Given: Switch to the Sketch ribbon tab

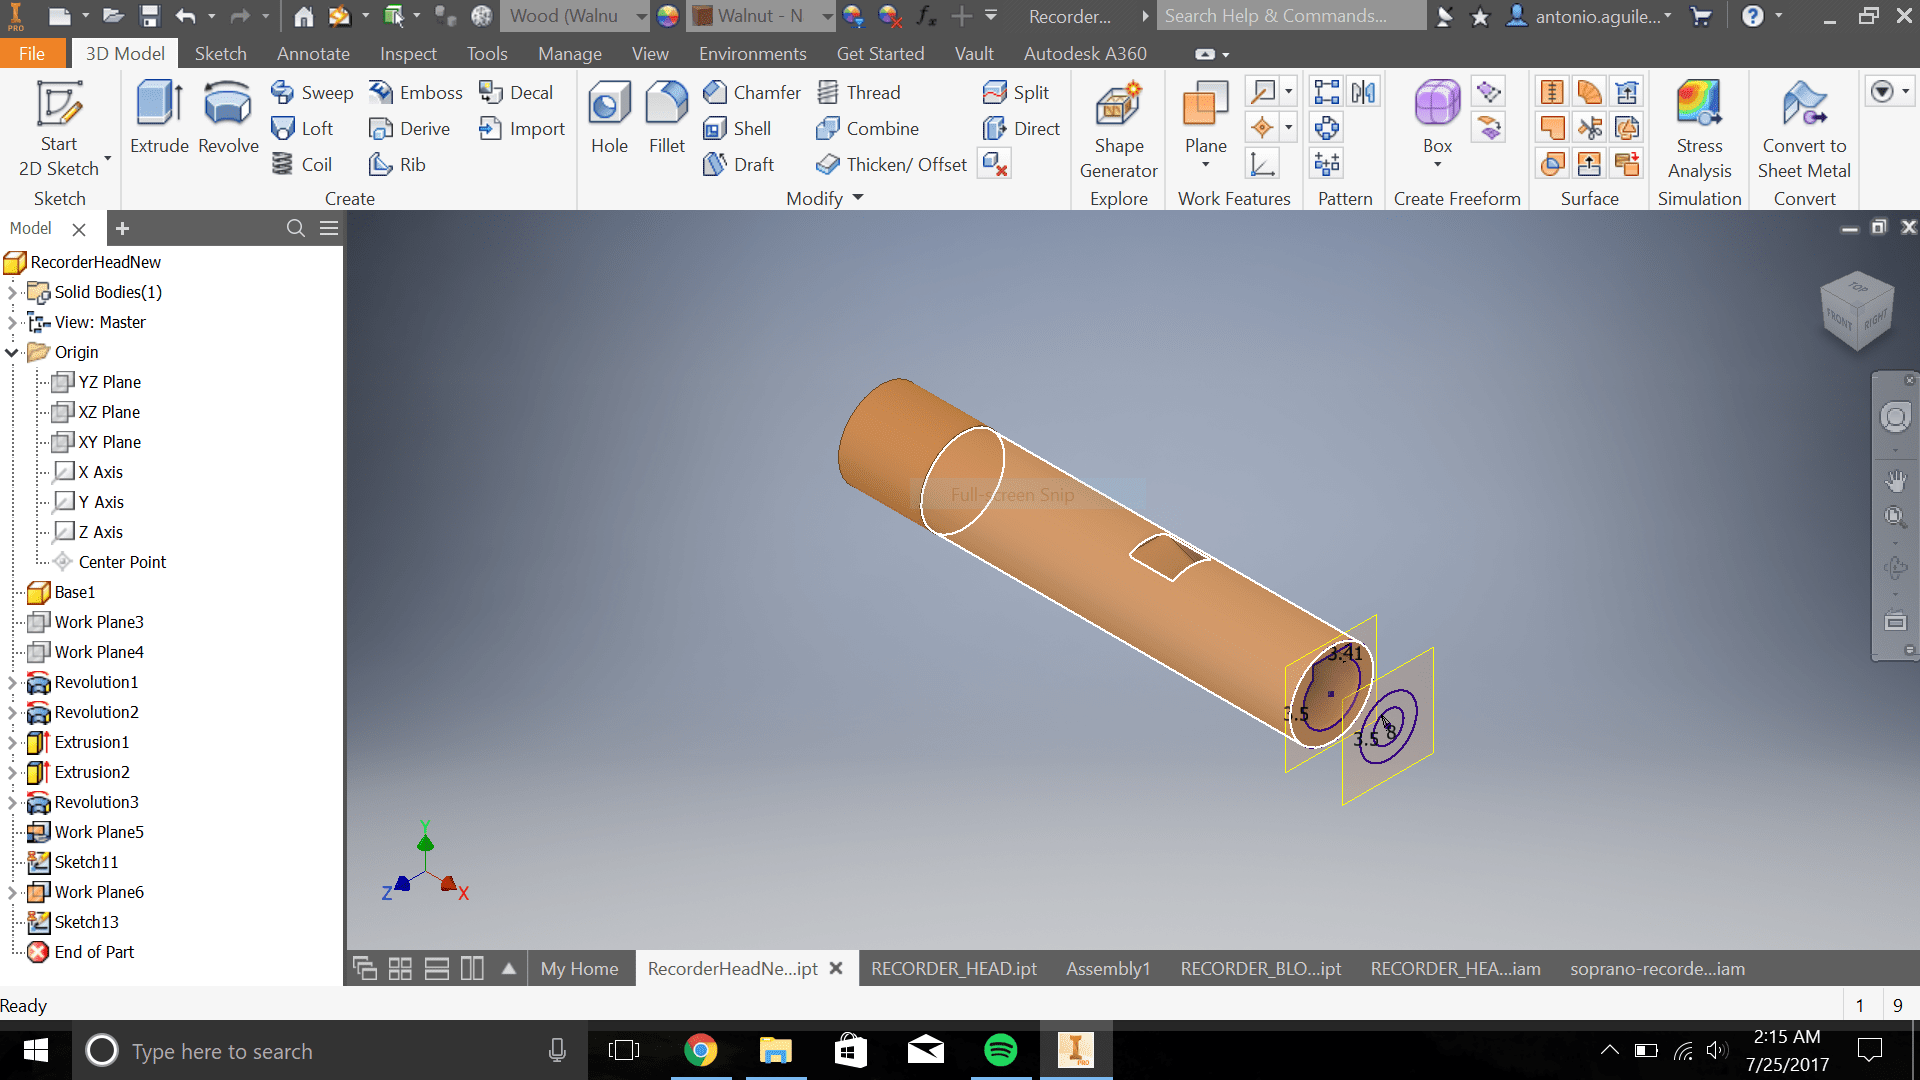Looking at the screenshot, I should (x=220, y=53).
